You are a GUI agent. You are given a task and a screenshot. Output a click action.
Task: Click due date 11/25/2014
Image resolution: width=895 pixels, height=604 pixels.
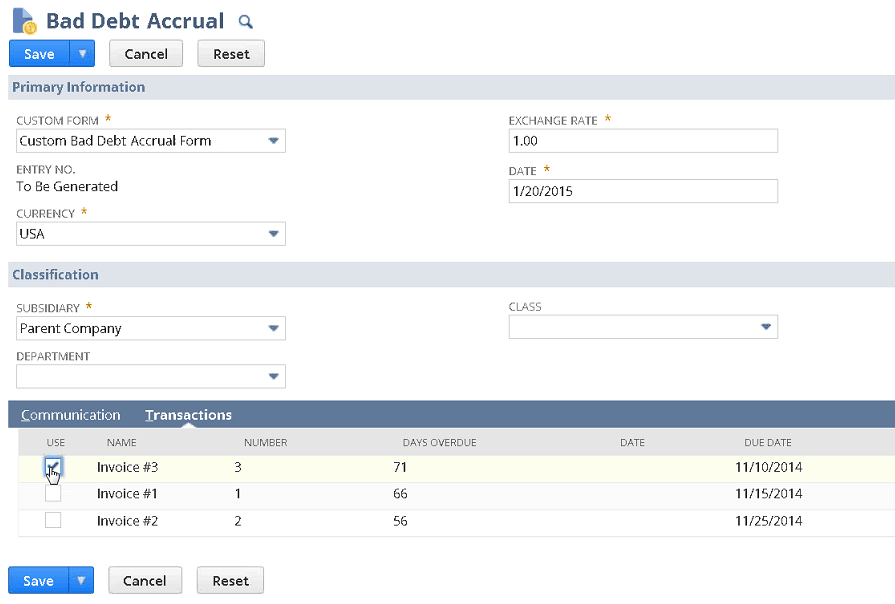coord(768,521)
